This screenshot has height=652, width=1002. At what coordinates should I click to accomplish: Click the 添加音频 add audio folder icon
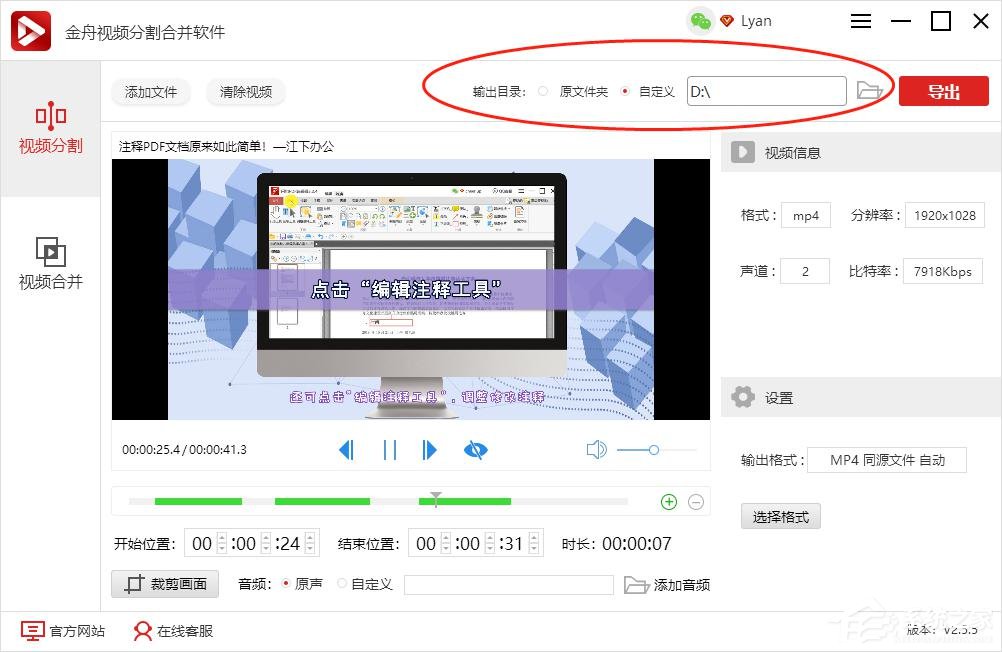pos(638,584)
